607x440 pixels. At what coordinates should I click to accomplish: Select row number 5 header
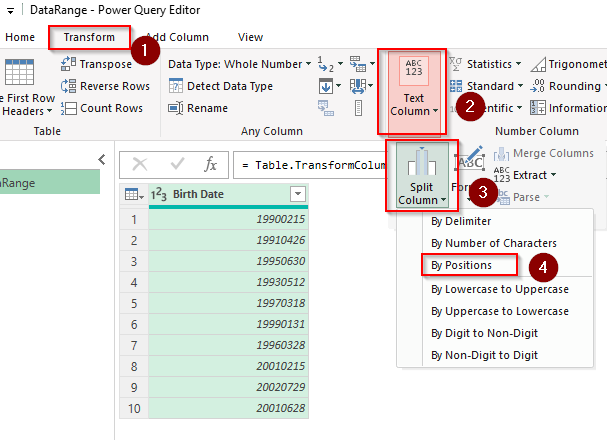pyautogui.click(x=134, y=303)
